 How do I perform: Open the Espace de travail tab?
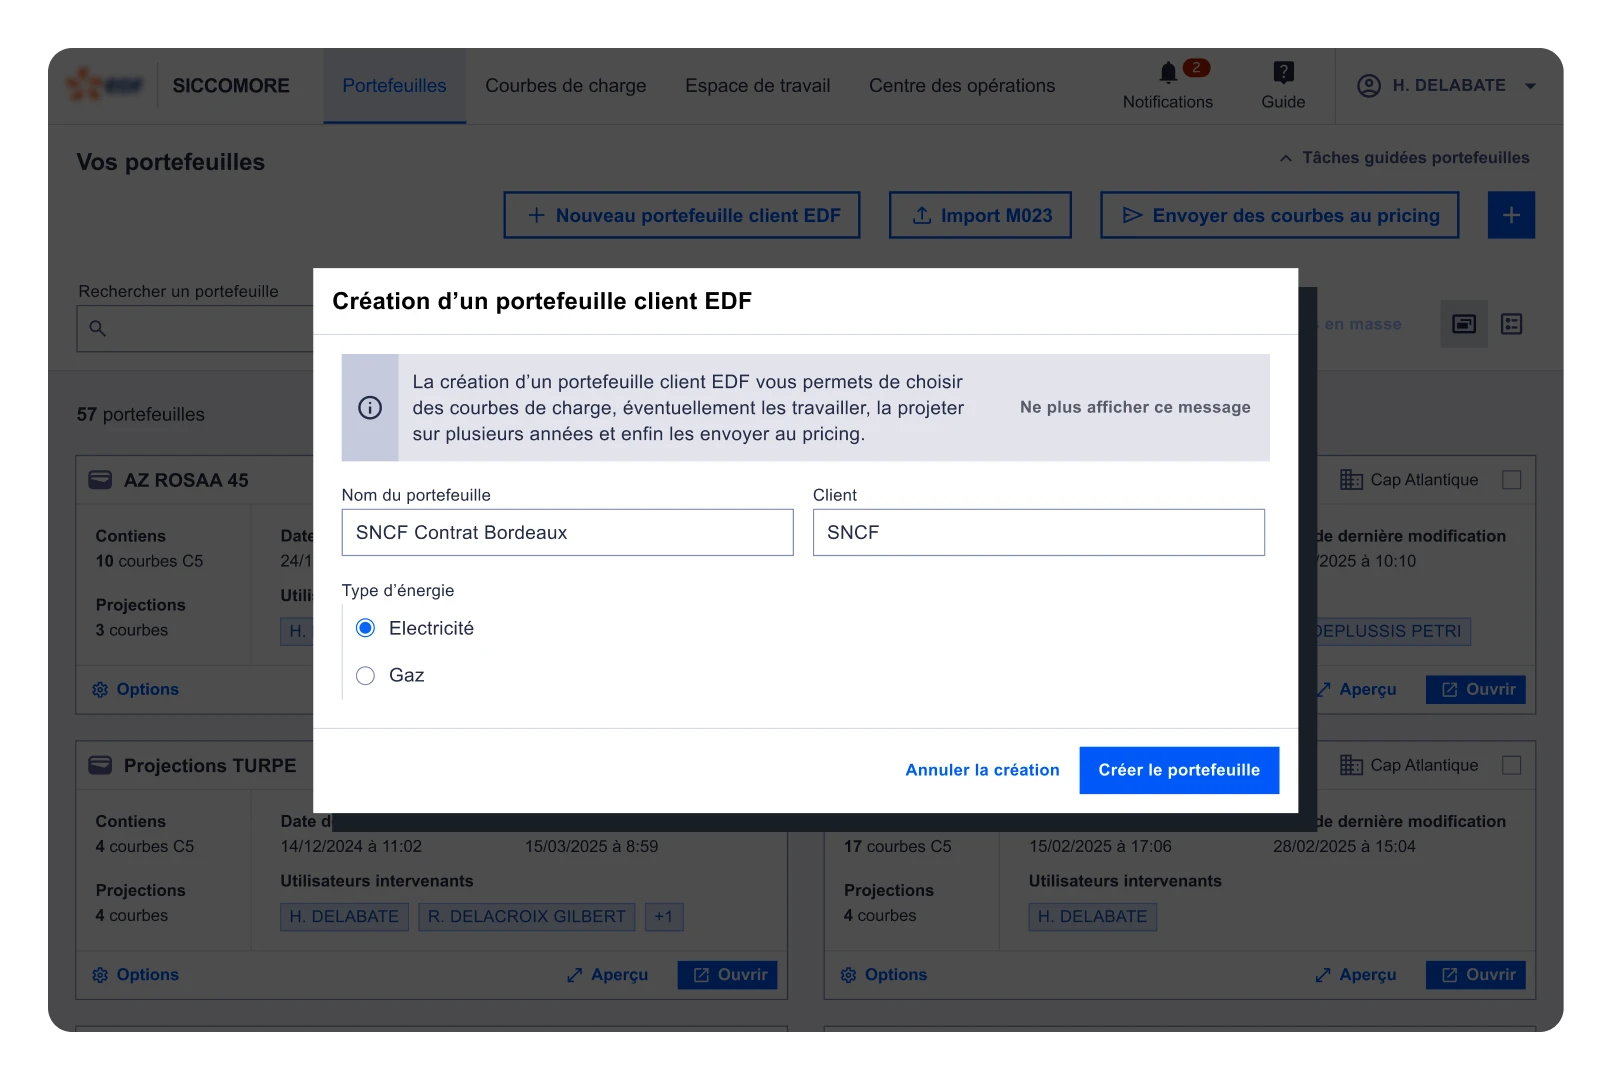(x=757, y=86)
